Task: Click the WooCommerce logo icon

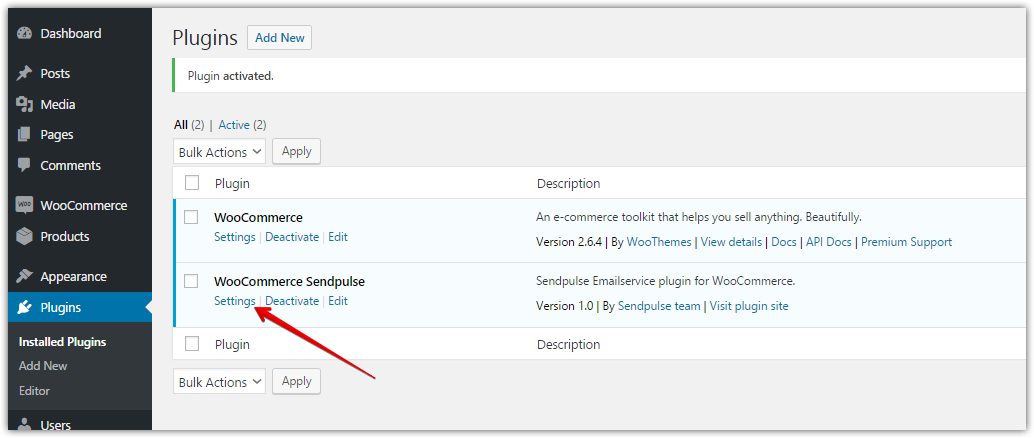Action: [25, 206]
